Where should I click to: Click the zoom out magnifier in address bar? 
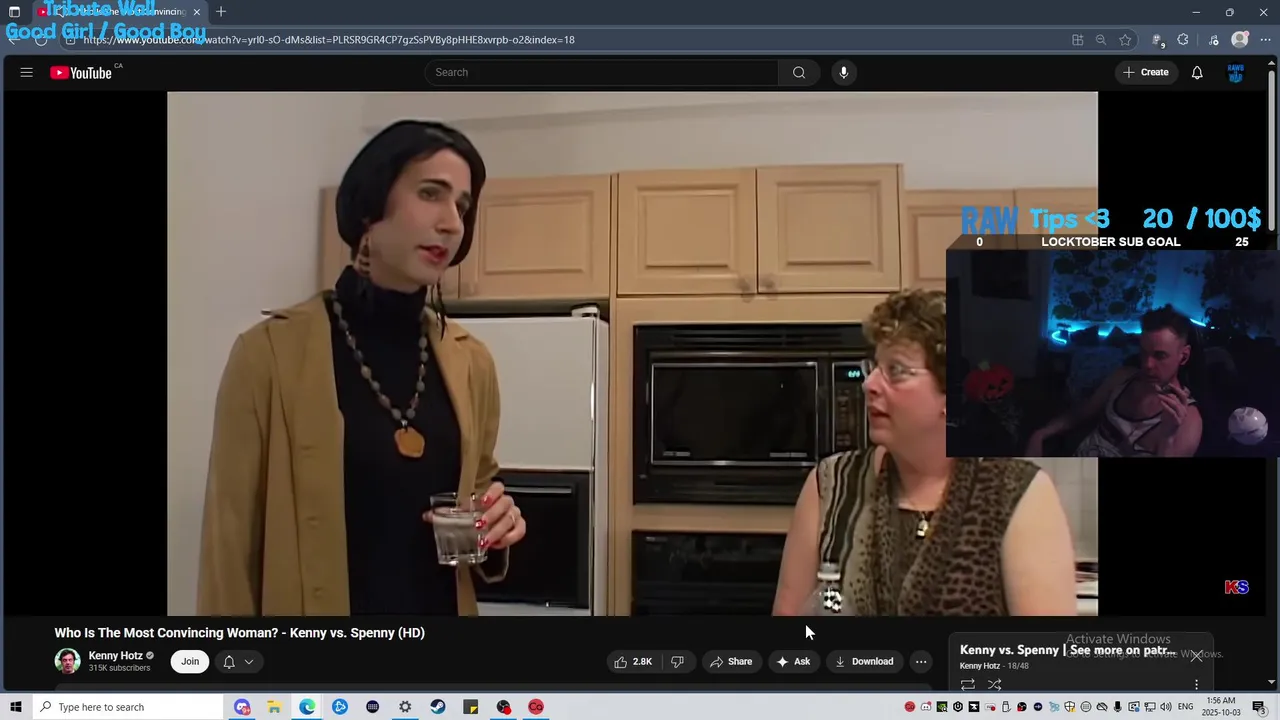point(1101,40)
